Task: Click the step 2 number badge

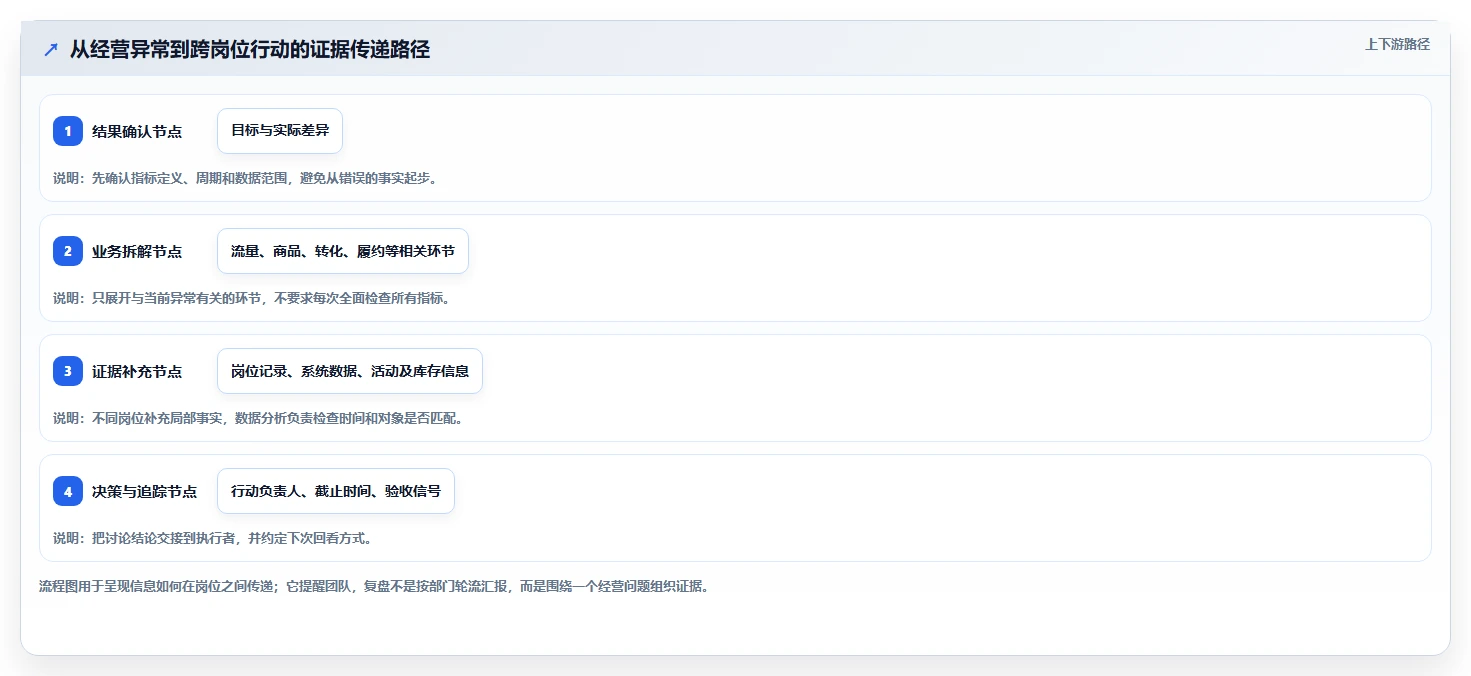Action: [x=68, y=251]
